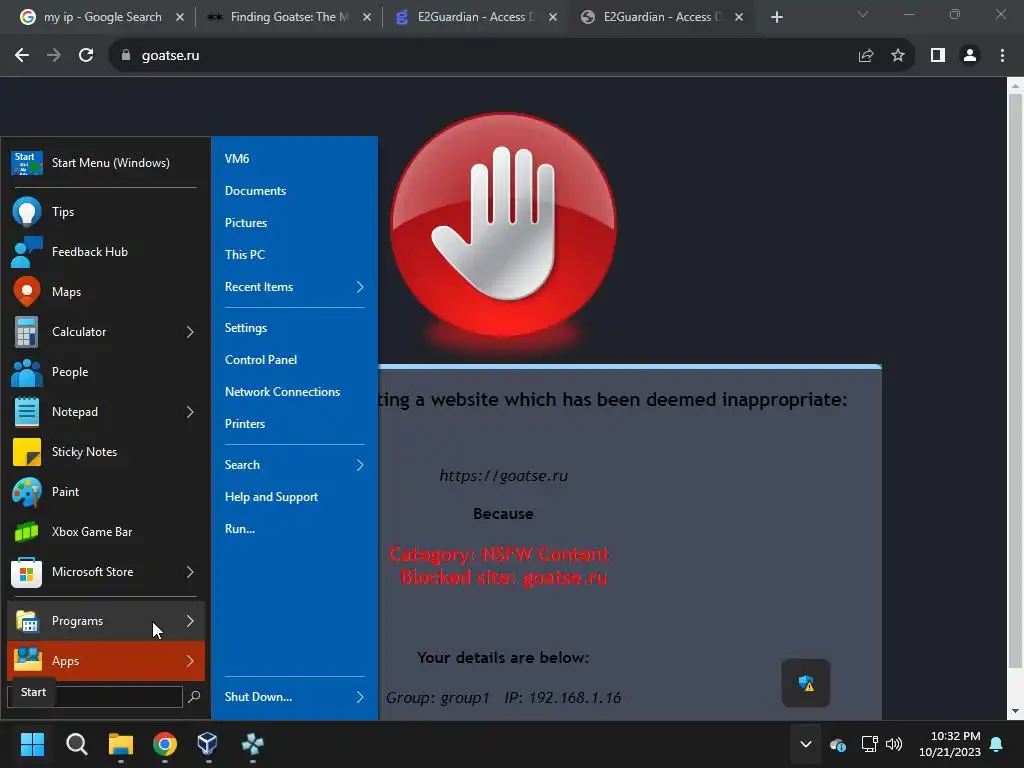This screenshot has height=768, width=1024.
Task: Open a new Chrome tab
Action: click(x=776, y=17)
